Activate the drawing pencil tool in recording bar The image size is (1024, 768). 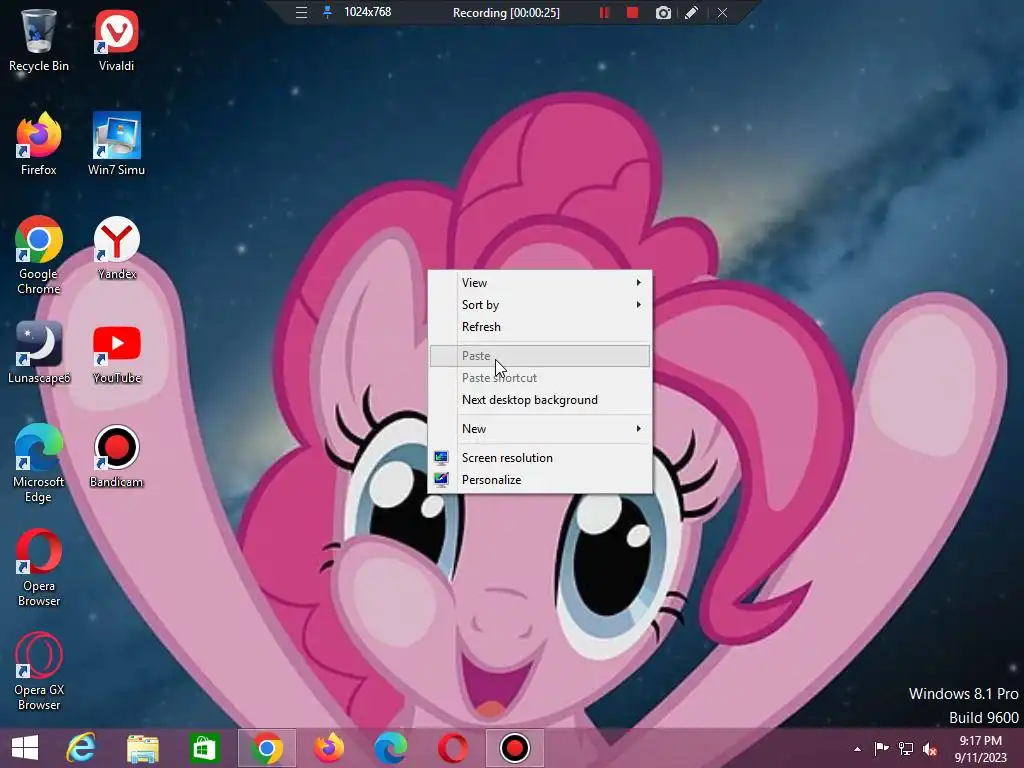692,12
